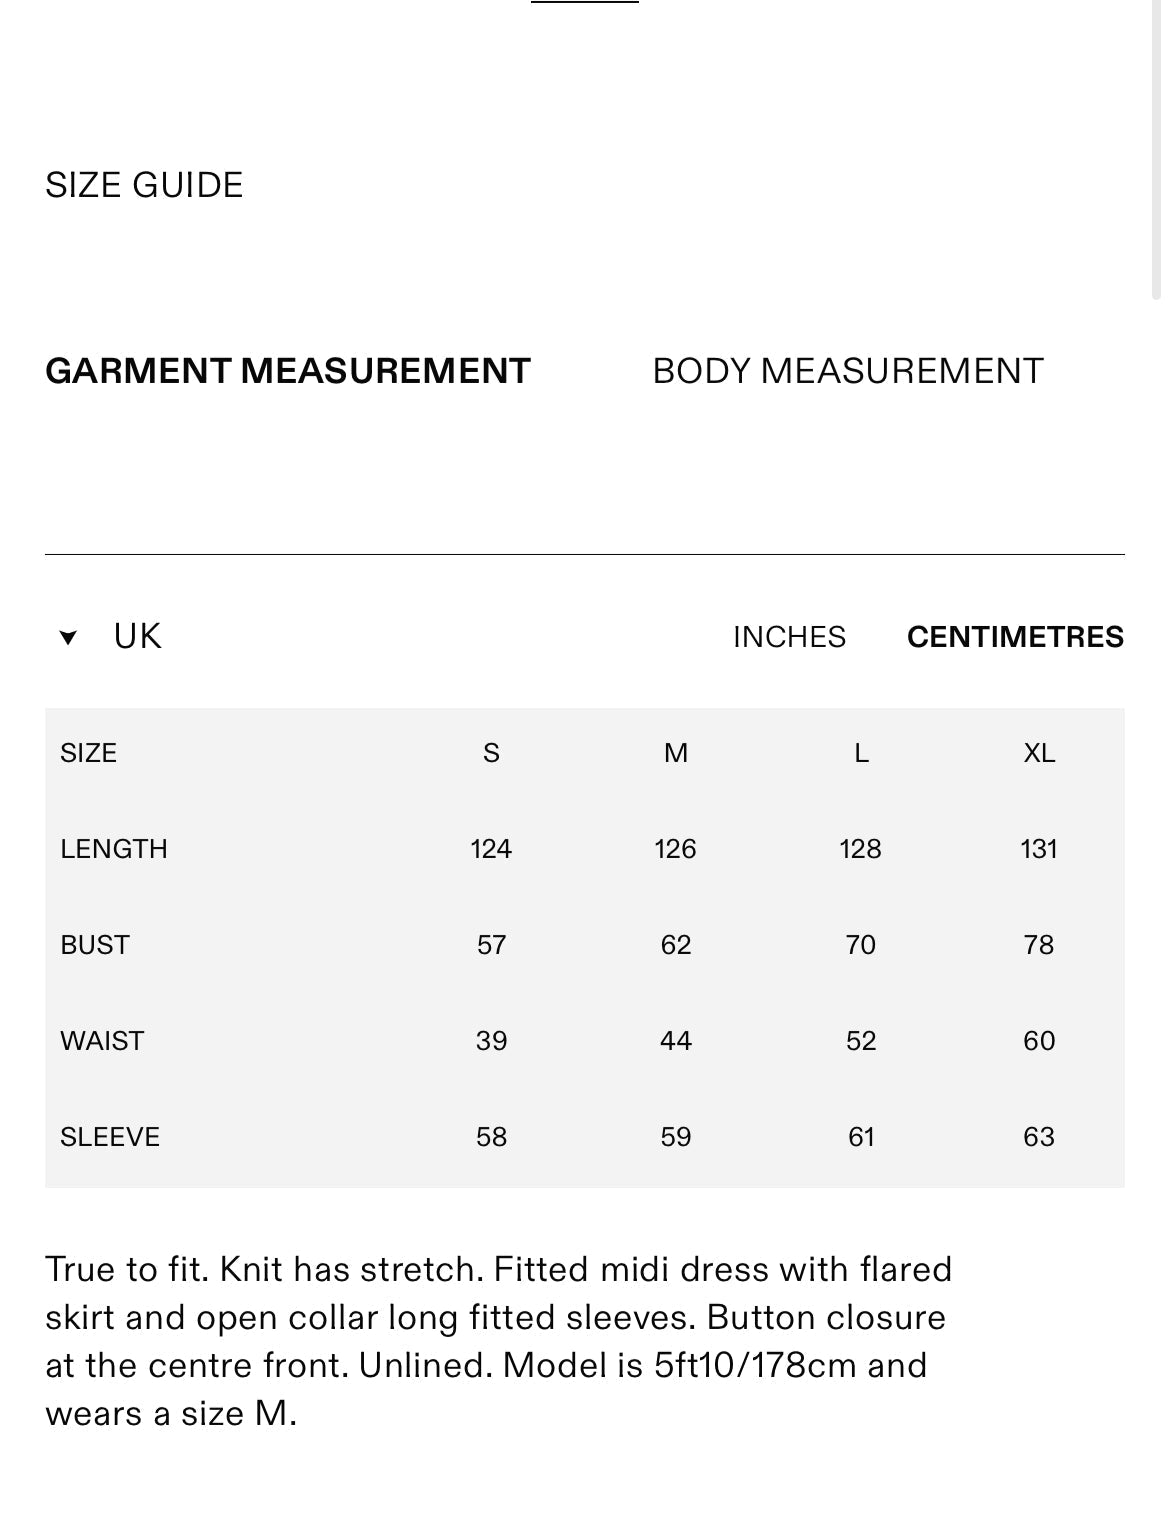
Task: Click the XL size column header
Action: pos(1039,753)
